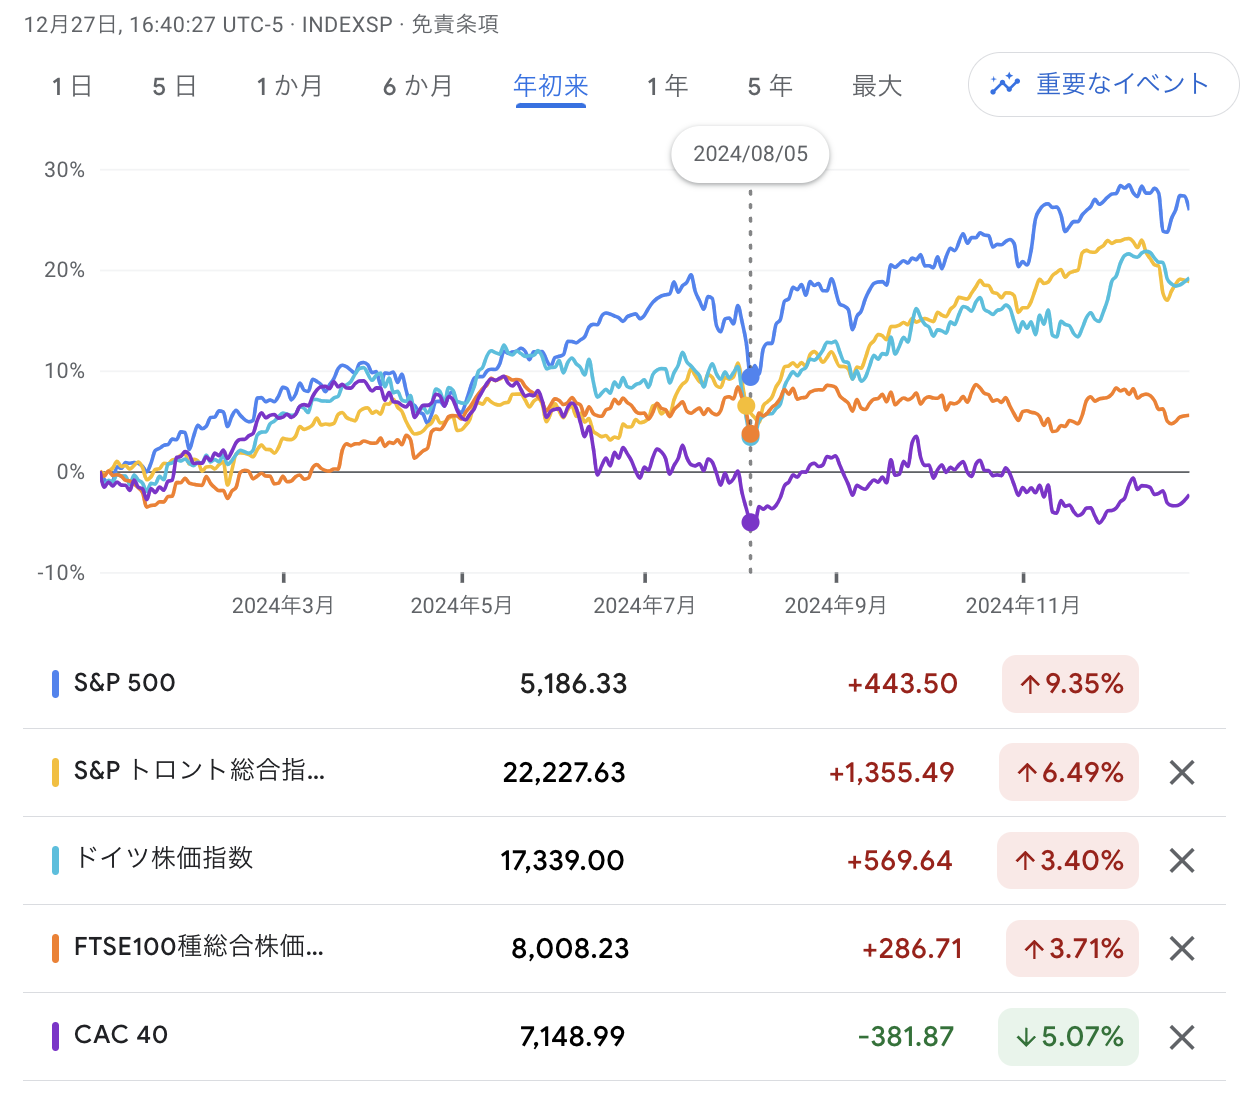The image size is (1260, 1096).
Task: Click the 2024年3月 axis label
Action: 283,605
